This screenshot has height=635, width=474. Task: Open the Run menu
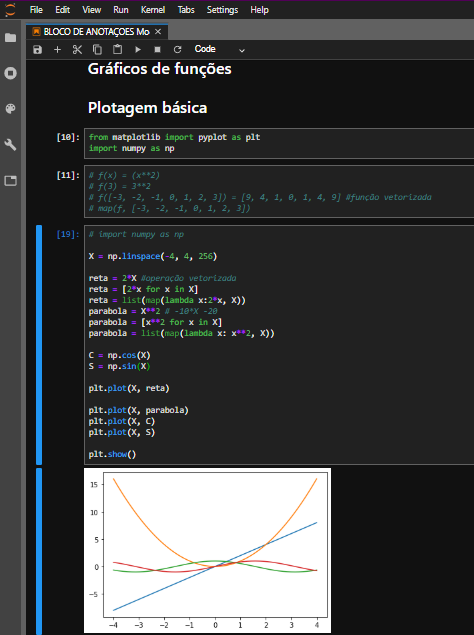121,10
